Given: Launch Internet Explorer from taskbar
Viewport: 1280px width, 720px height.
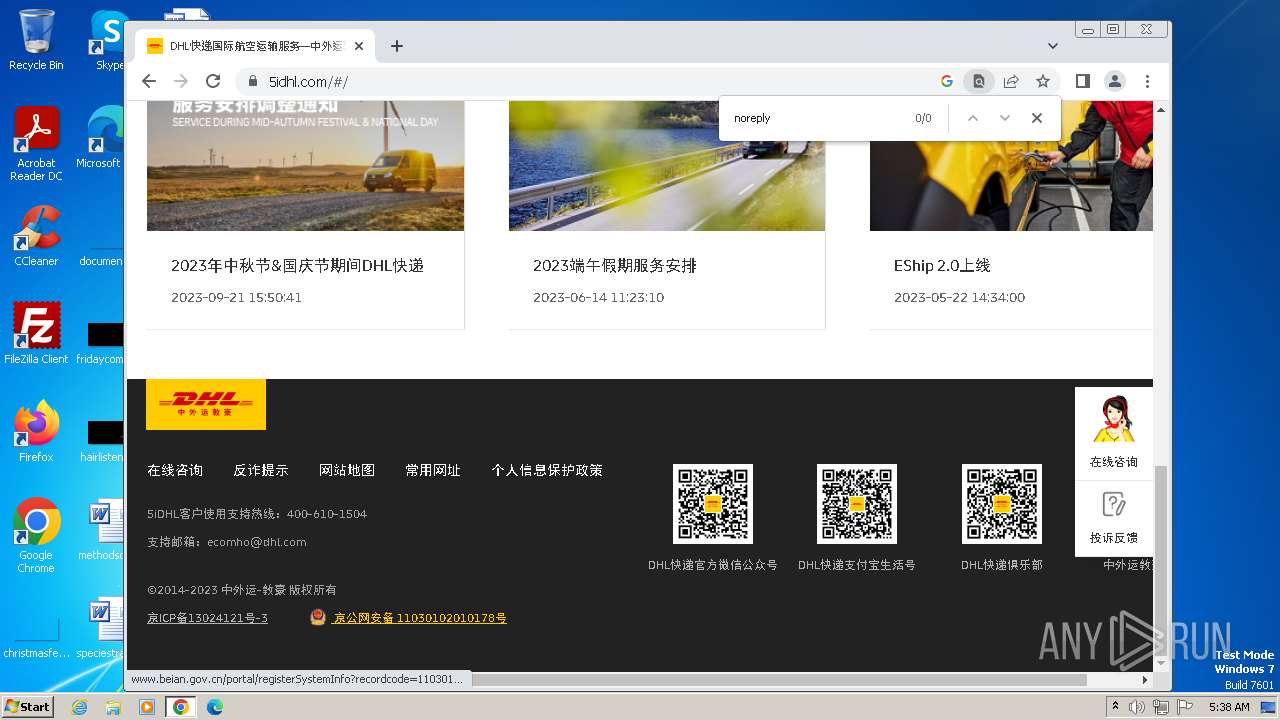Looking at the screenshot, I should click(80, 707).
